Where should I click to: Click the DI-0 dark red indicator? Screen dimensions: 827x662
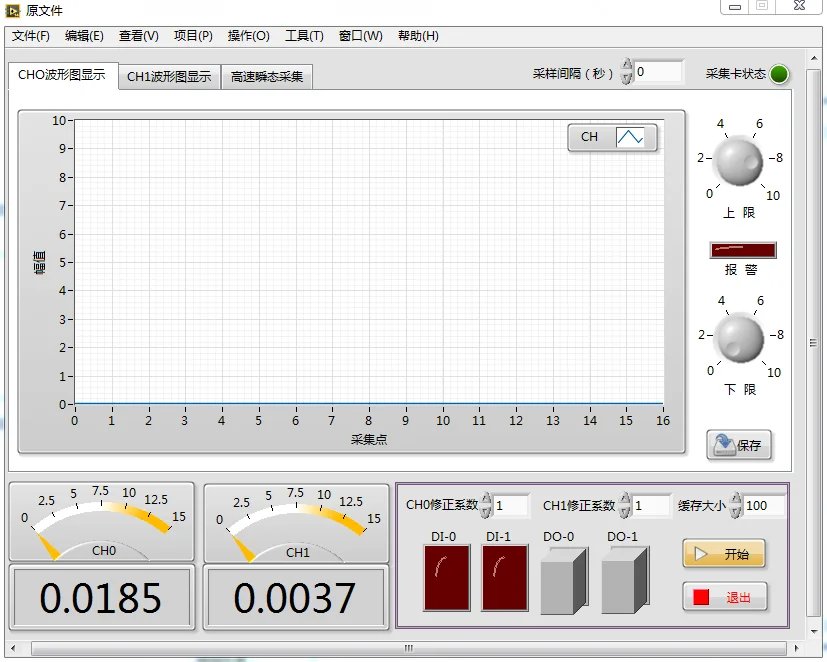click(x=446, y=578)
